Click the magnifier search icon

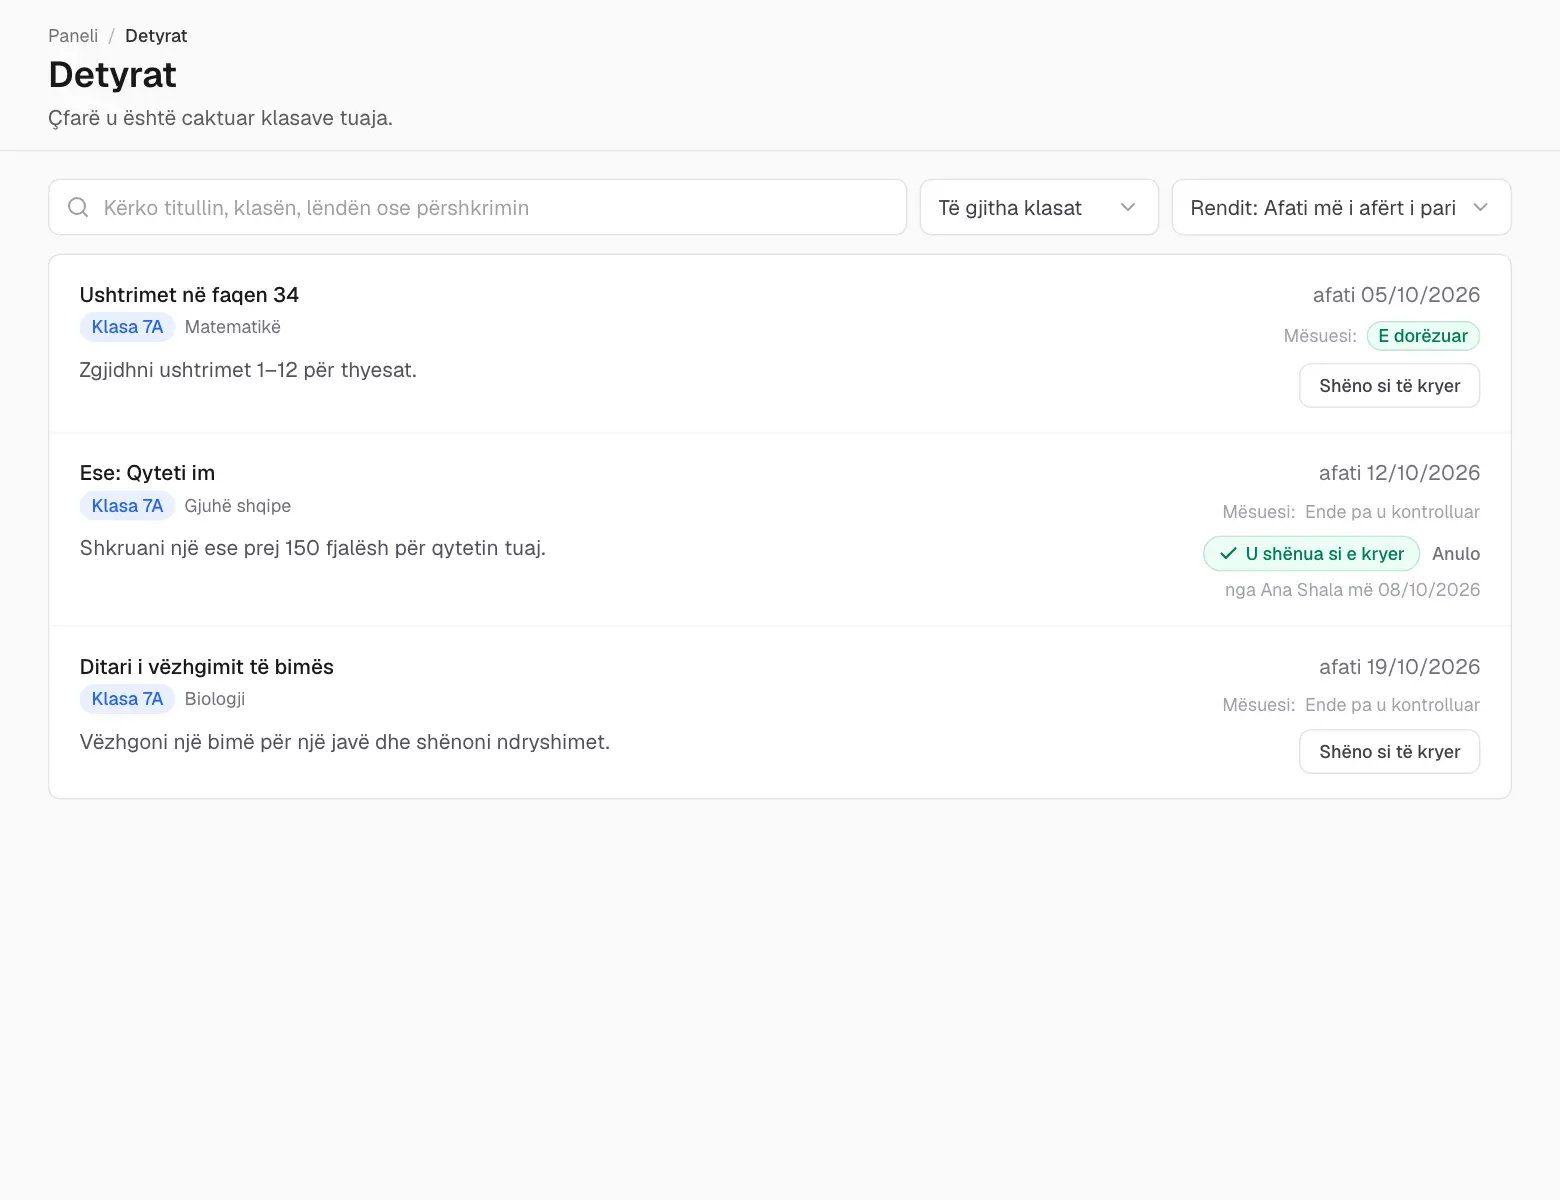pos(78,207)
